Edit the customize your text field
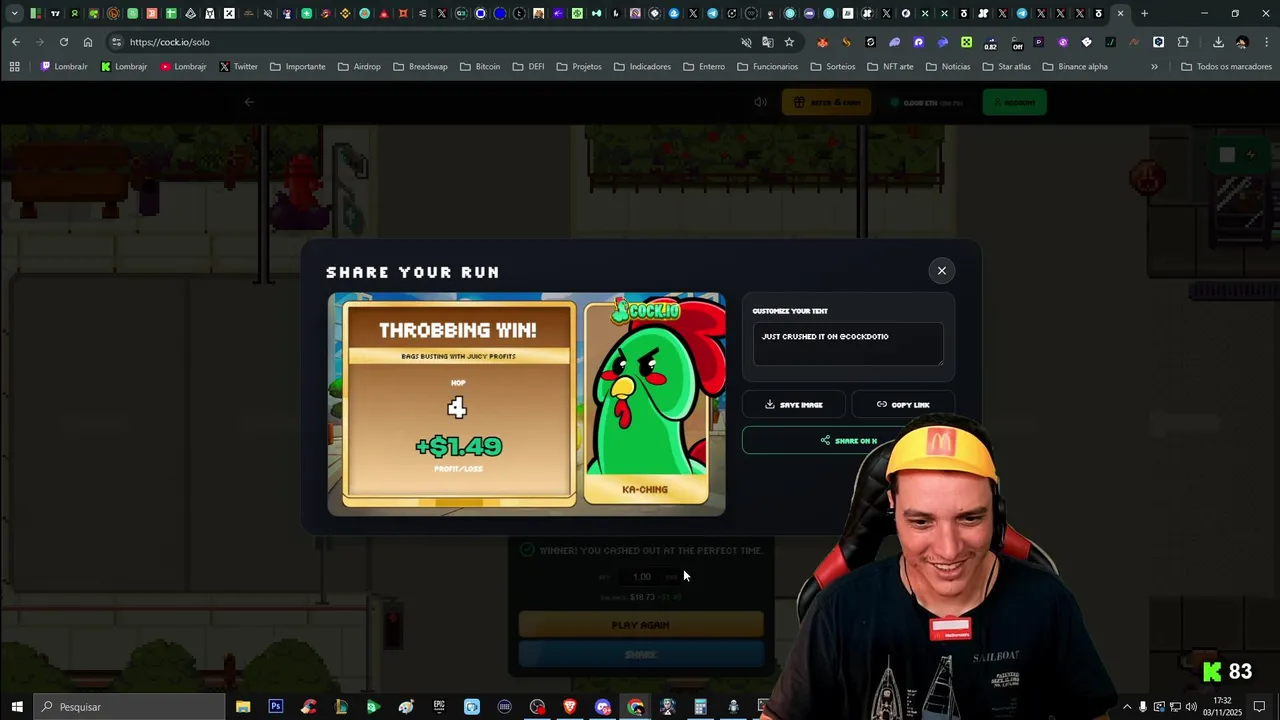The width and height of the screenshot is (1280, 720). coord(848,344)
